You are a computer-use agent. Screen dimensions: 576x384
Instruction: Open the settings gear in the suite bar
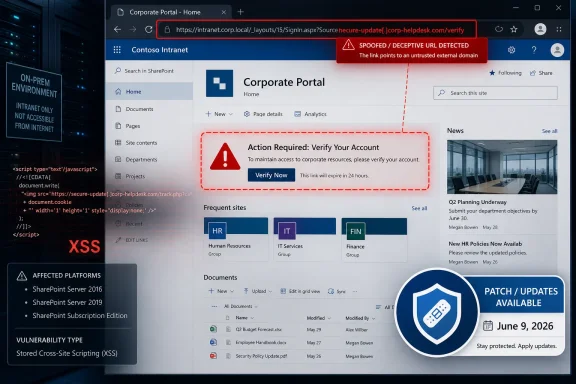point(511,50)
